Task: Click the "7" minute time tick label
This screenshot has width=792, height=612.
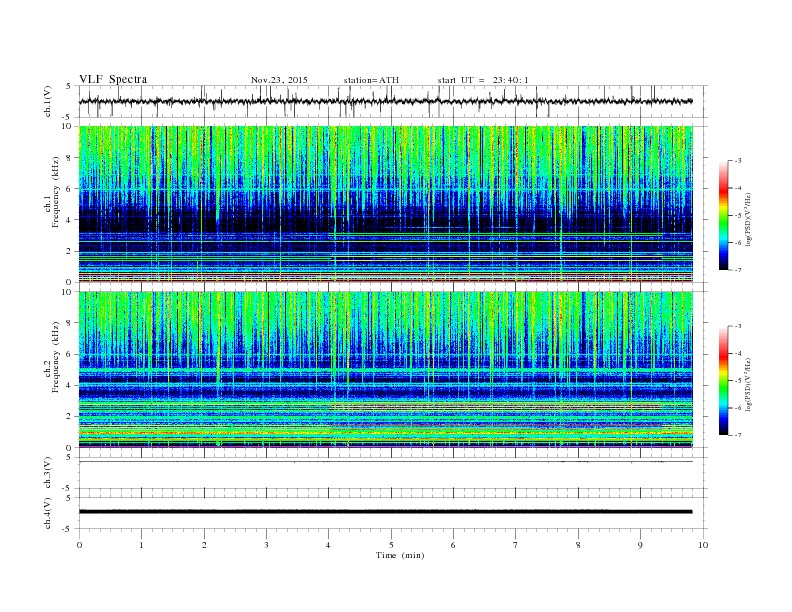Action: (x=516, y=545)
